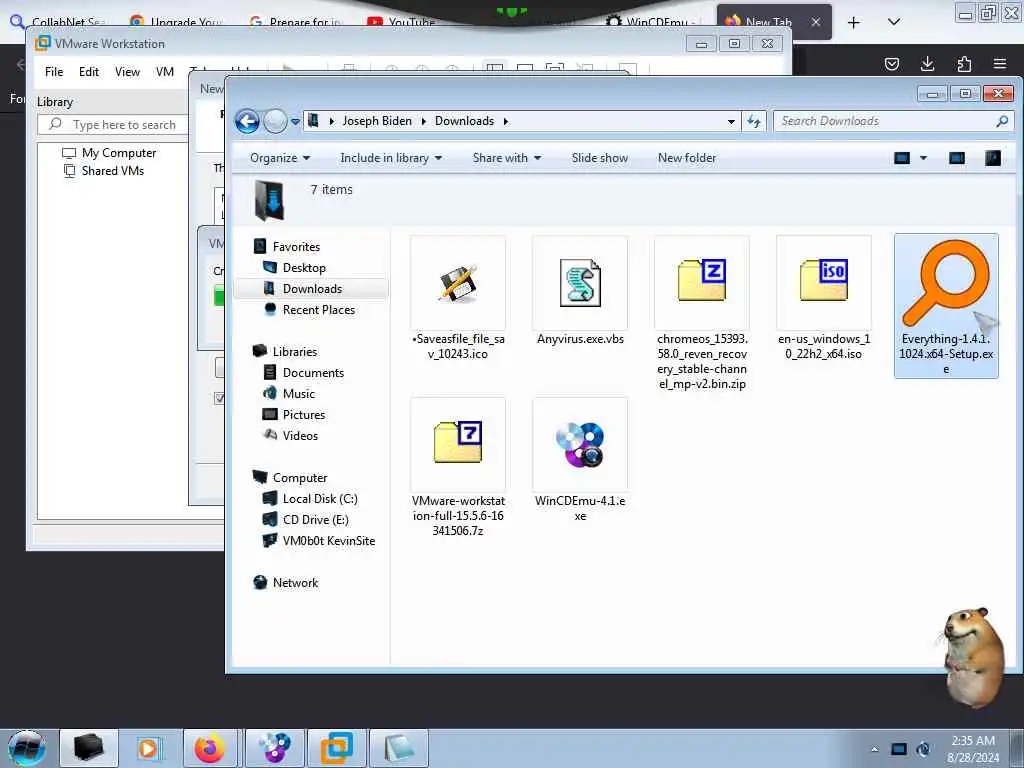Open a new browser tab with plus
The width and height of the screenshot is (1024, 768).
point(854,23)
